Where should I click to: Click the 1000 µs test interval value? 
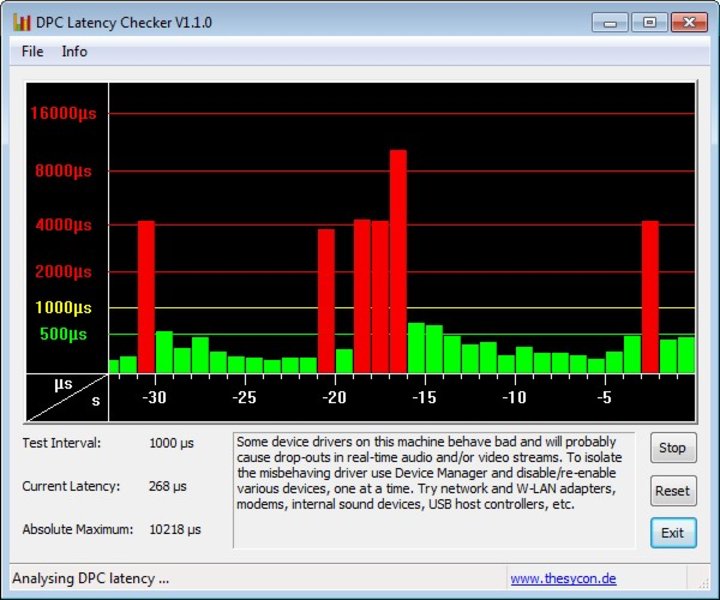[x=171, y=443]
